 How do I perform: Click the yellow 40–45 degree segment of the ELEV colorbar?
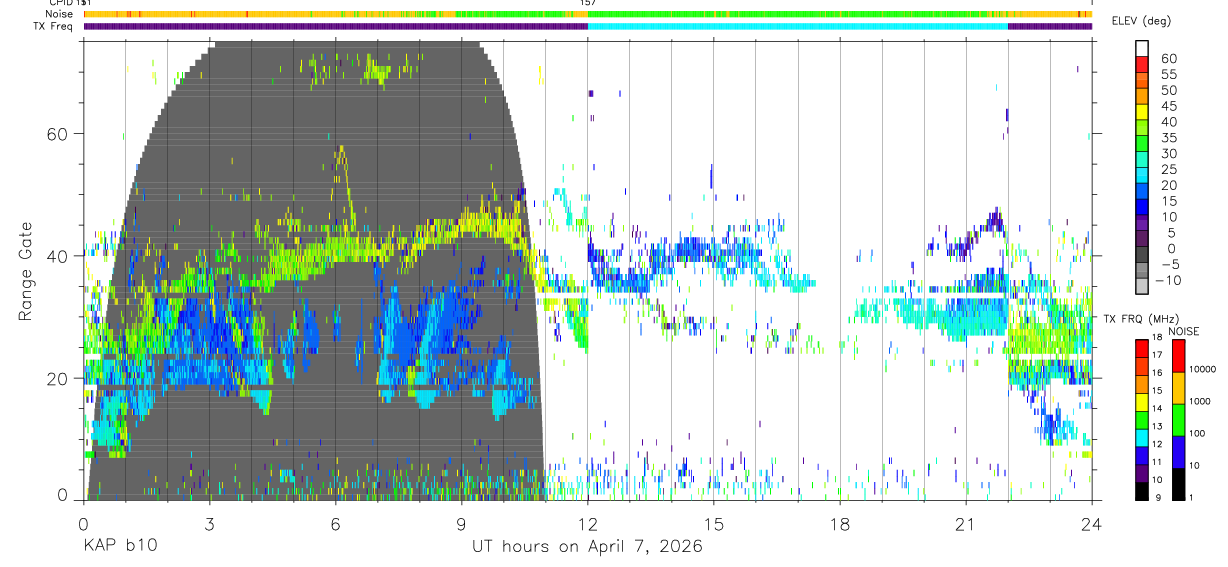1143,113
